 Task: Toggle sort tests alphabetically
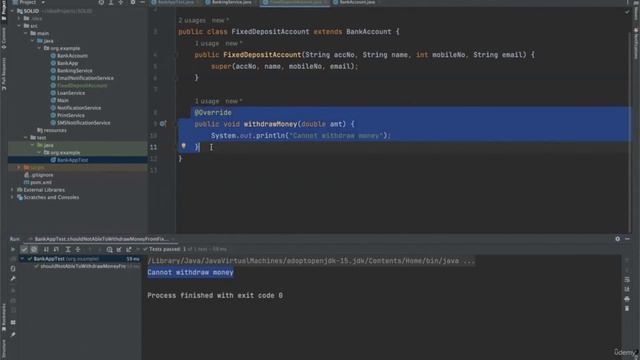pos(46,249)
